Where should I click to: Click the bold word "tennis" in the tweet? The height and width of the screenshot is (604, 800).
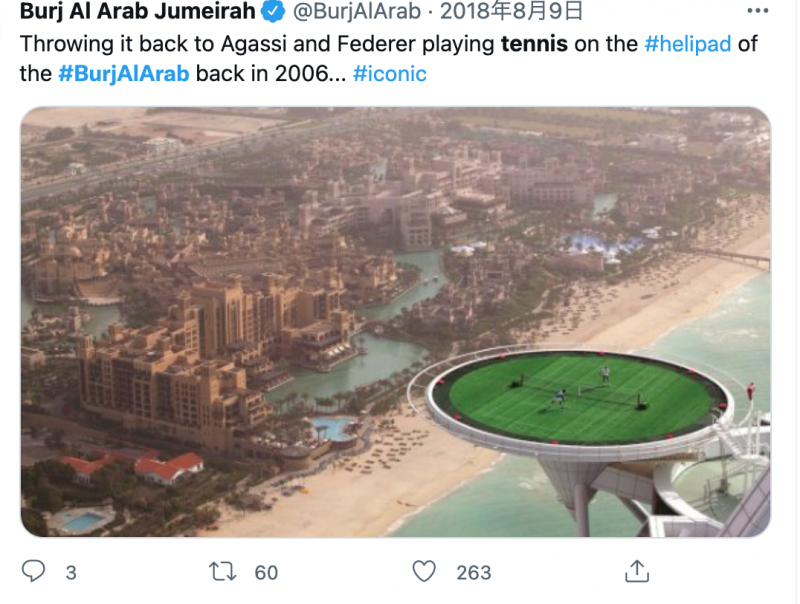tap(534, 45)
